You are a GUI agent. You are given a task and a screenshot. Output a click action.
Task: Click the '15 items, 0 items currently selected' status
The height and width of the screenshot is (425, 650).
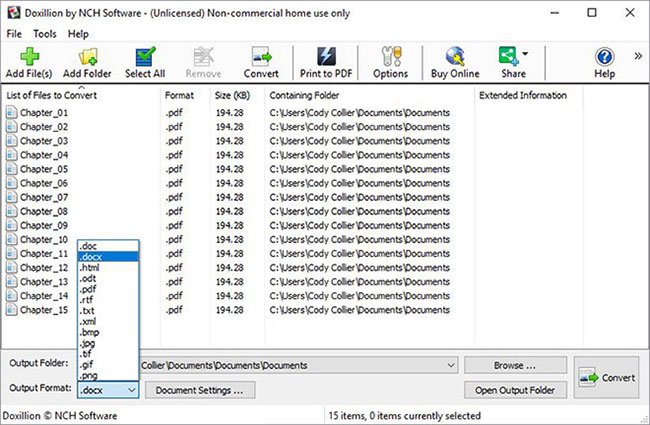tap(405, 415)
